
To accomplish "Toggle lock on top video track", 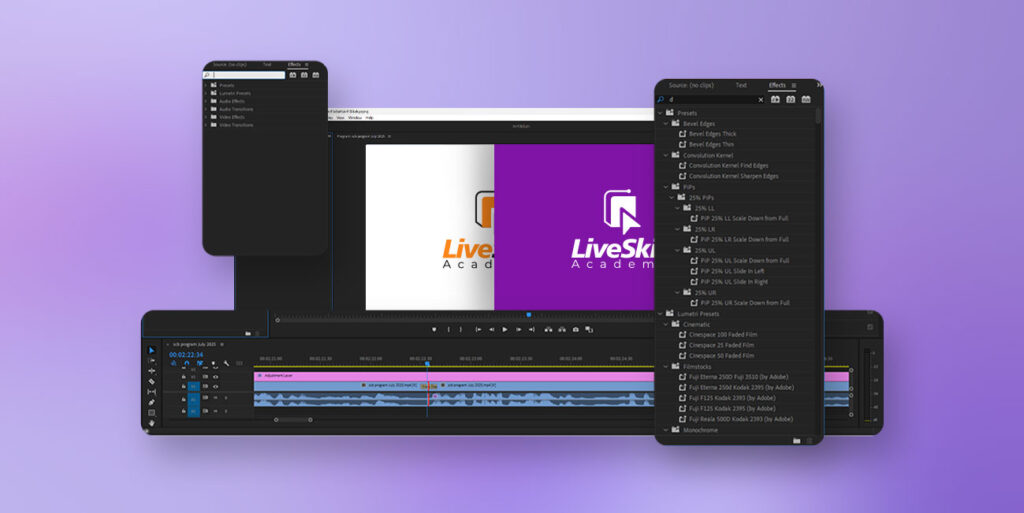I will click(184, 377).
